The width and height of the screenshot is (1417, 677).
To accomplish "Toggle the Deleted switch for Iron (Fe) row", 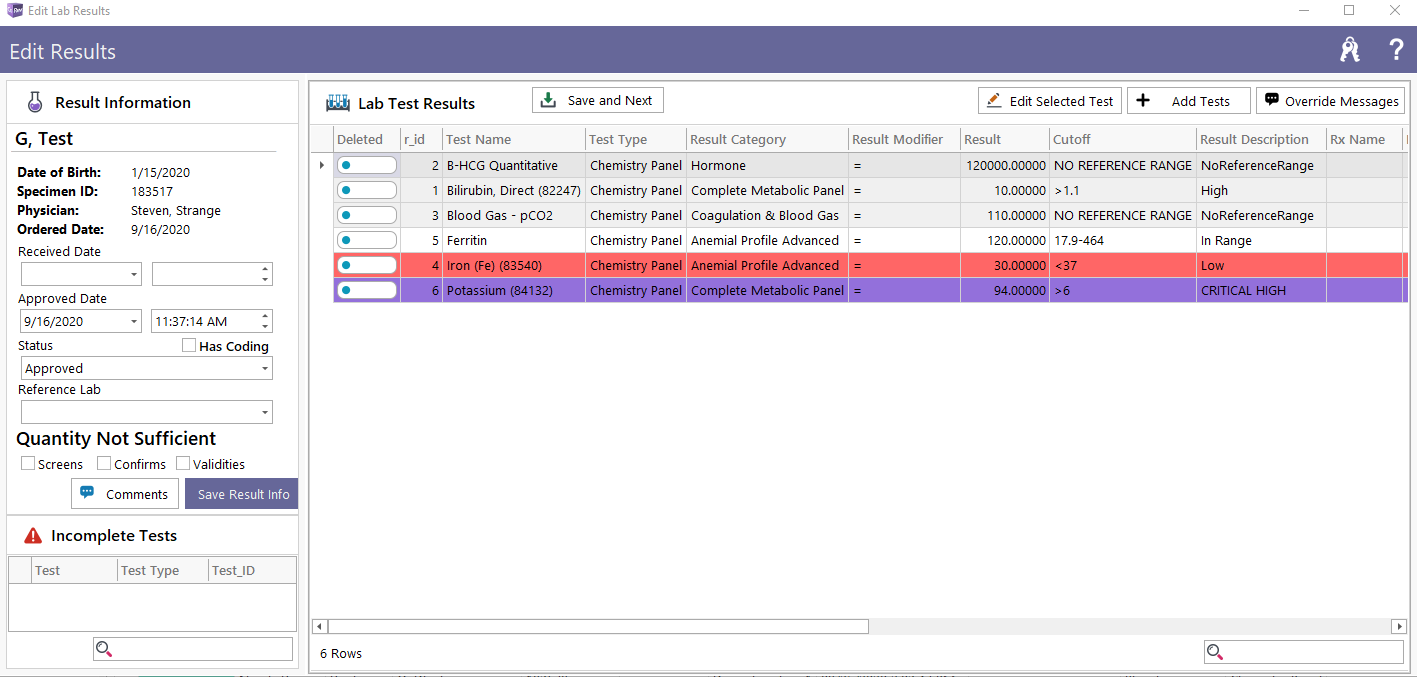I will (366, 265).
